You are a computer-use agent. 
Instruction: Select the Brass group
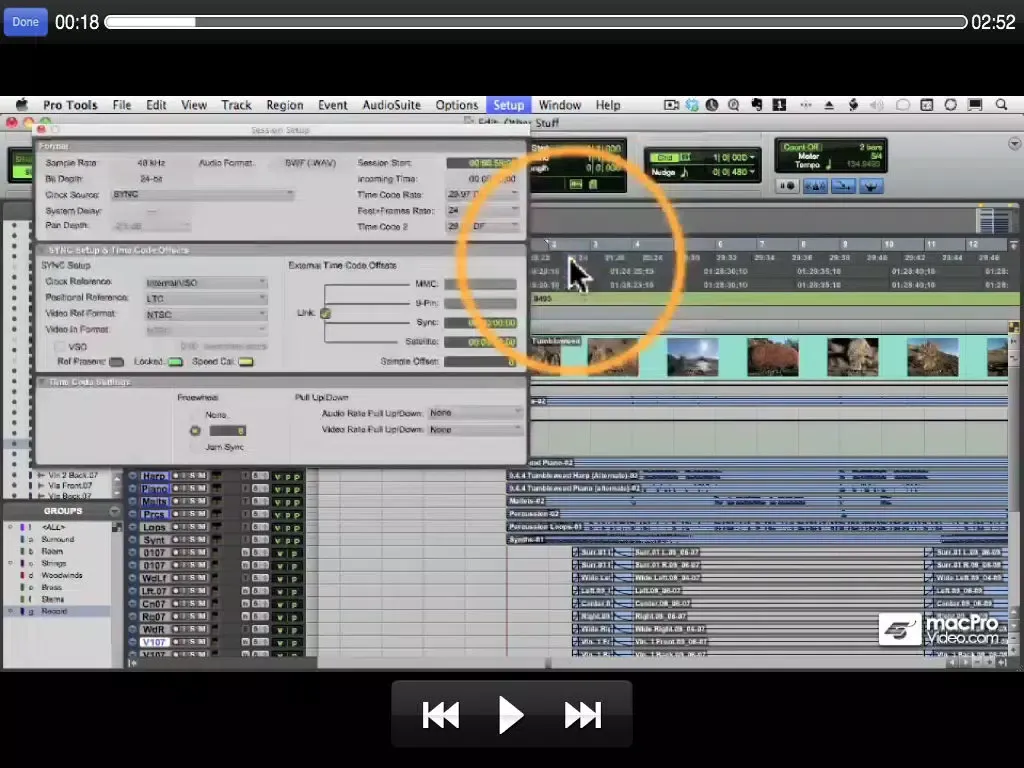[51, 587]
